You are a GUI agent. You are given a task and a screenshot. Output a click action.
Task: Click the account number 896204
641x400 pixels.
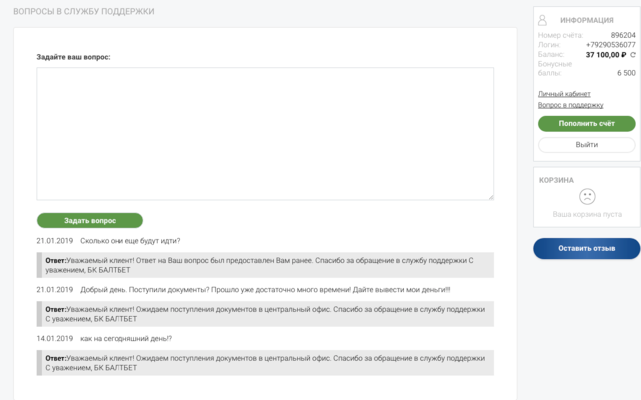pyautogui.click(x=622, y=35)
